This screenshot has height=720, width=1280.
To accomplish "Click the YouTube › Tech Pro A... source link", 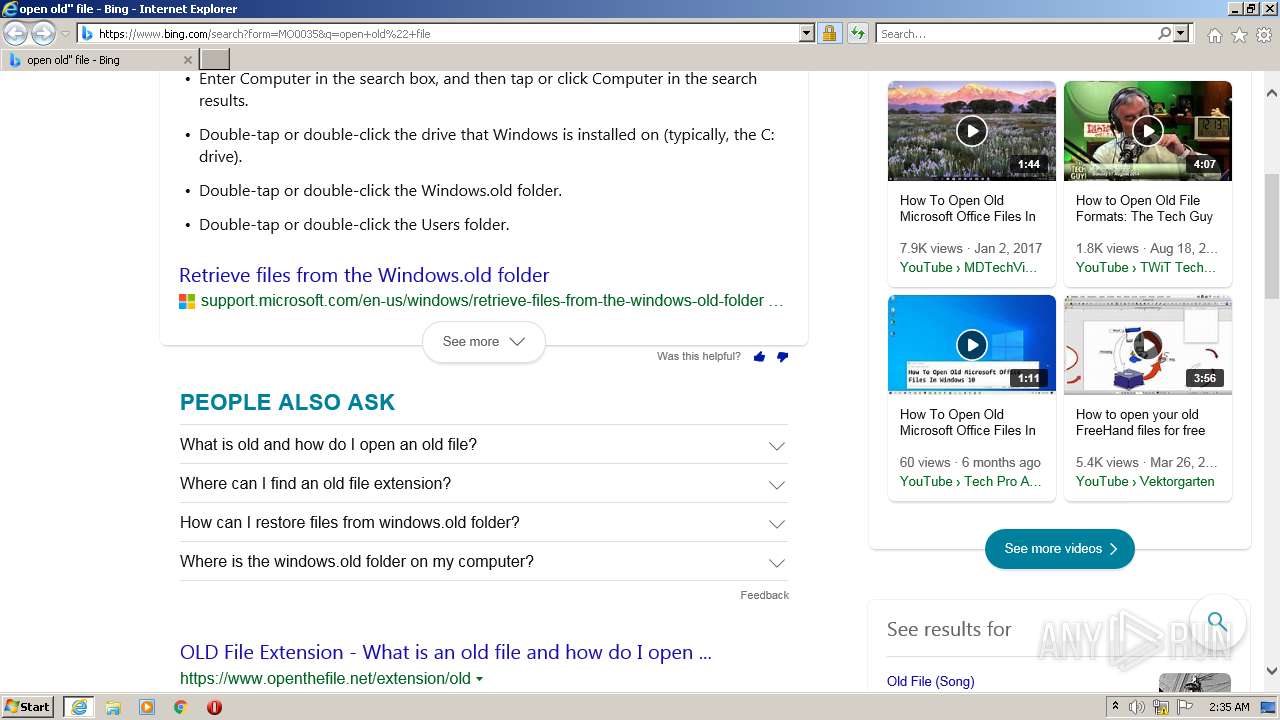I will tap(970, 482).
